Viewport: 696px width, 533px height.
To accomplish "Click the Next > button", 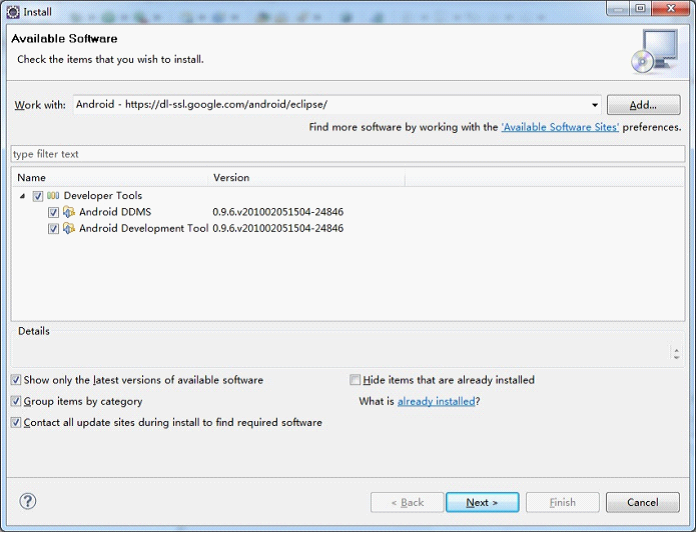I will 482,502.
